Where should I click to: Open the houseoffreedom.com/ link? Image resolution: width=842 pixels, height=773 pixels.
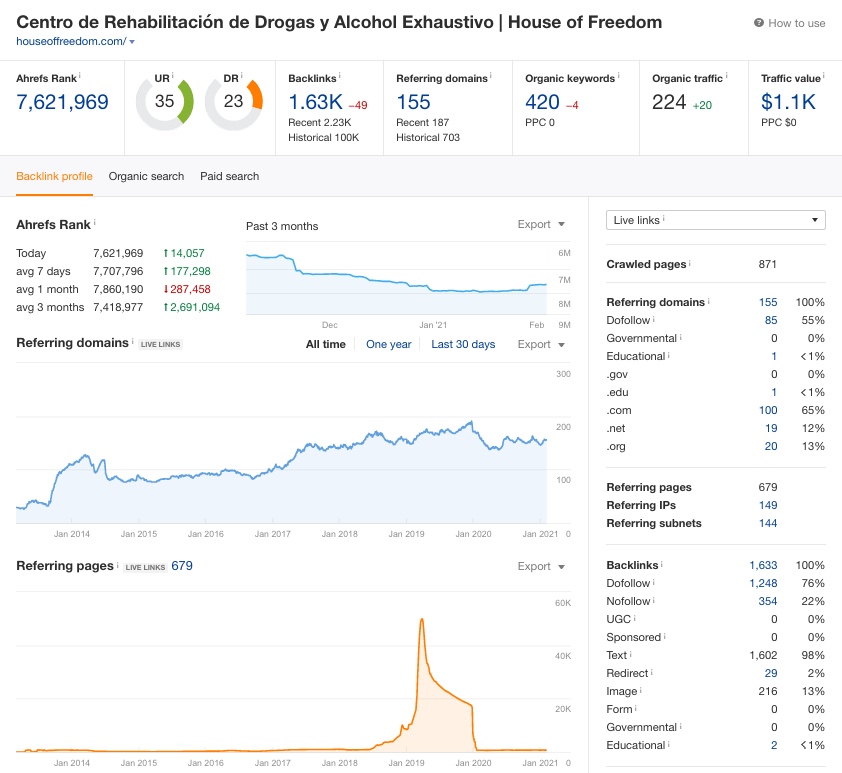coord(71,41)
